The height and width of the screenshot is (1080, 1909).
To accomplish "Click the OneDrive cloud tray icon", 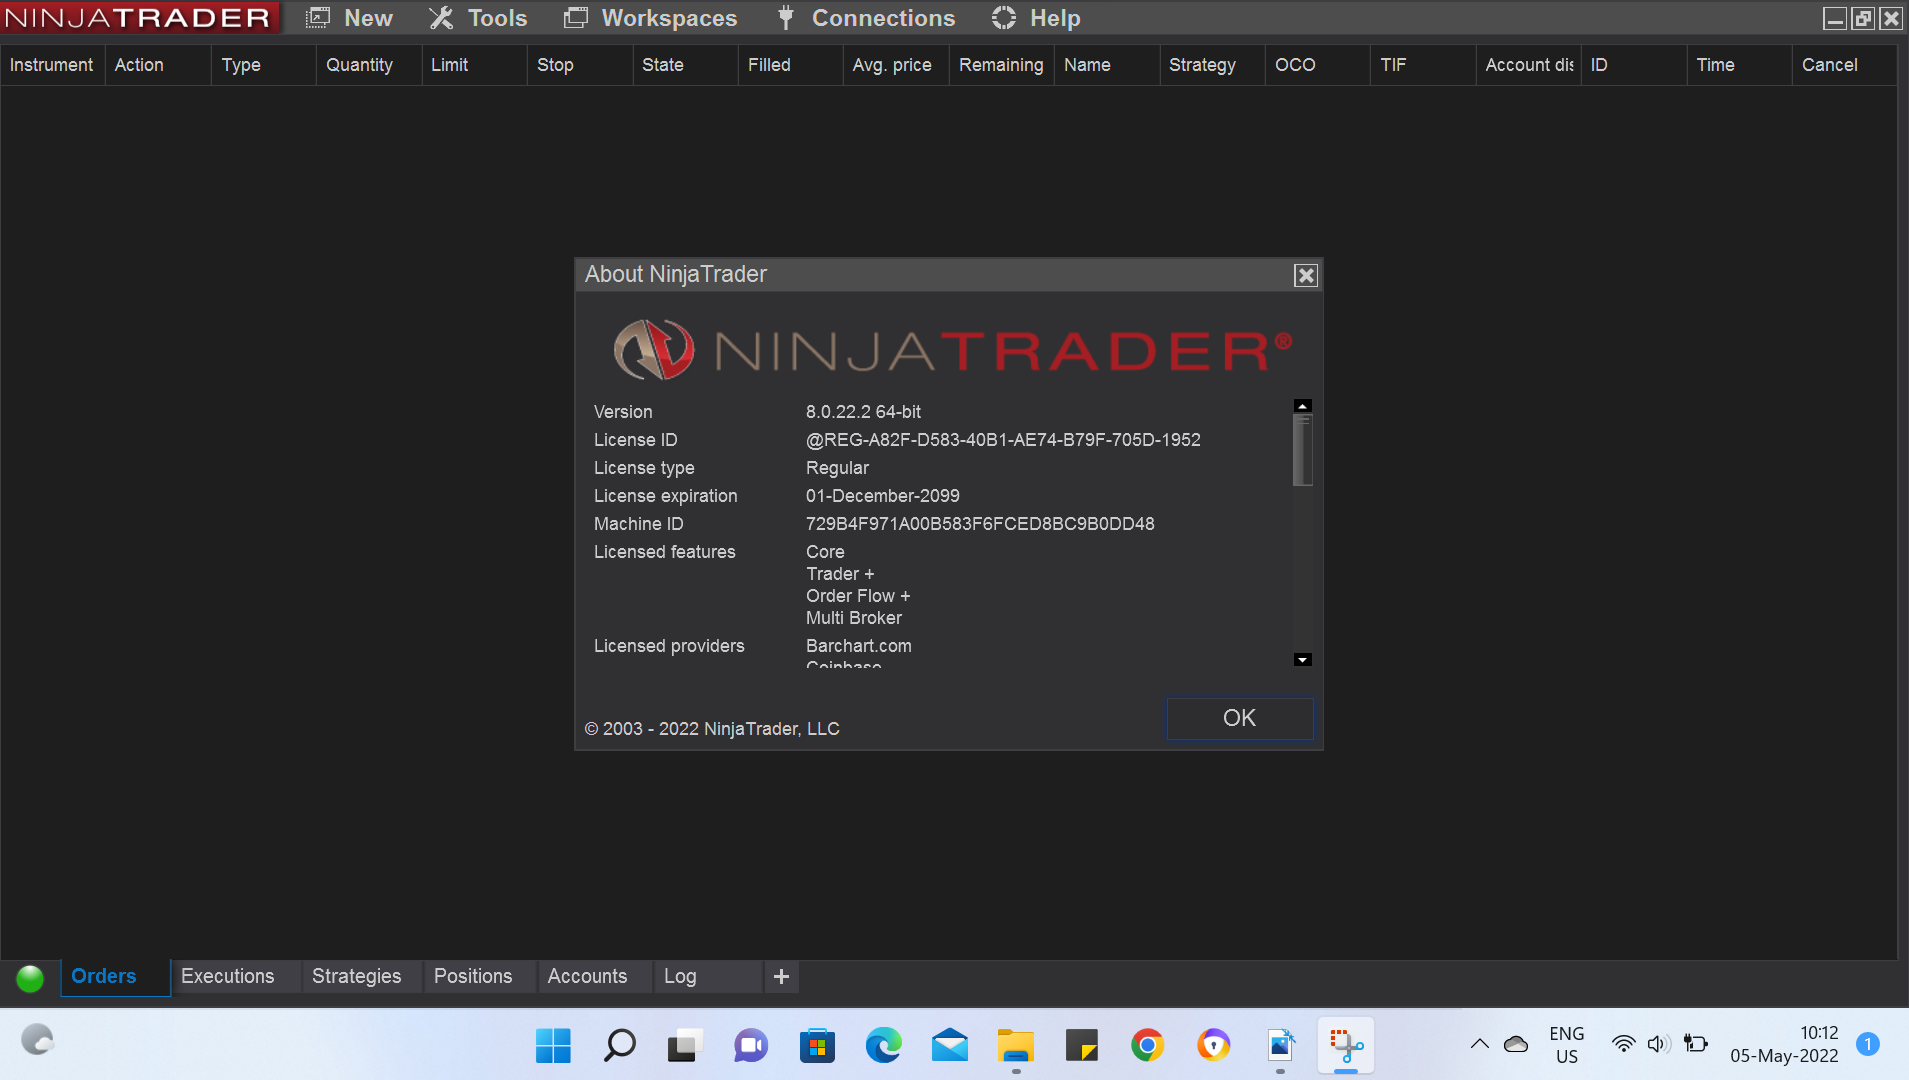I will tap(1516, 1045).
